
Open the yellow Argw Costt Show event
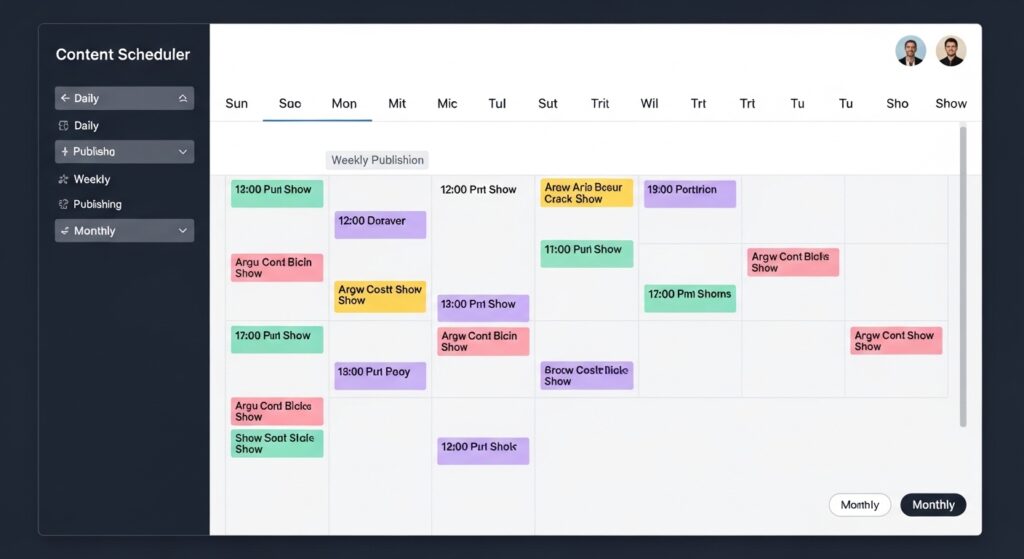click(x=380, y=296)
